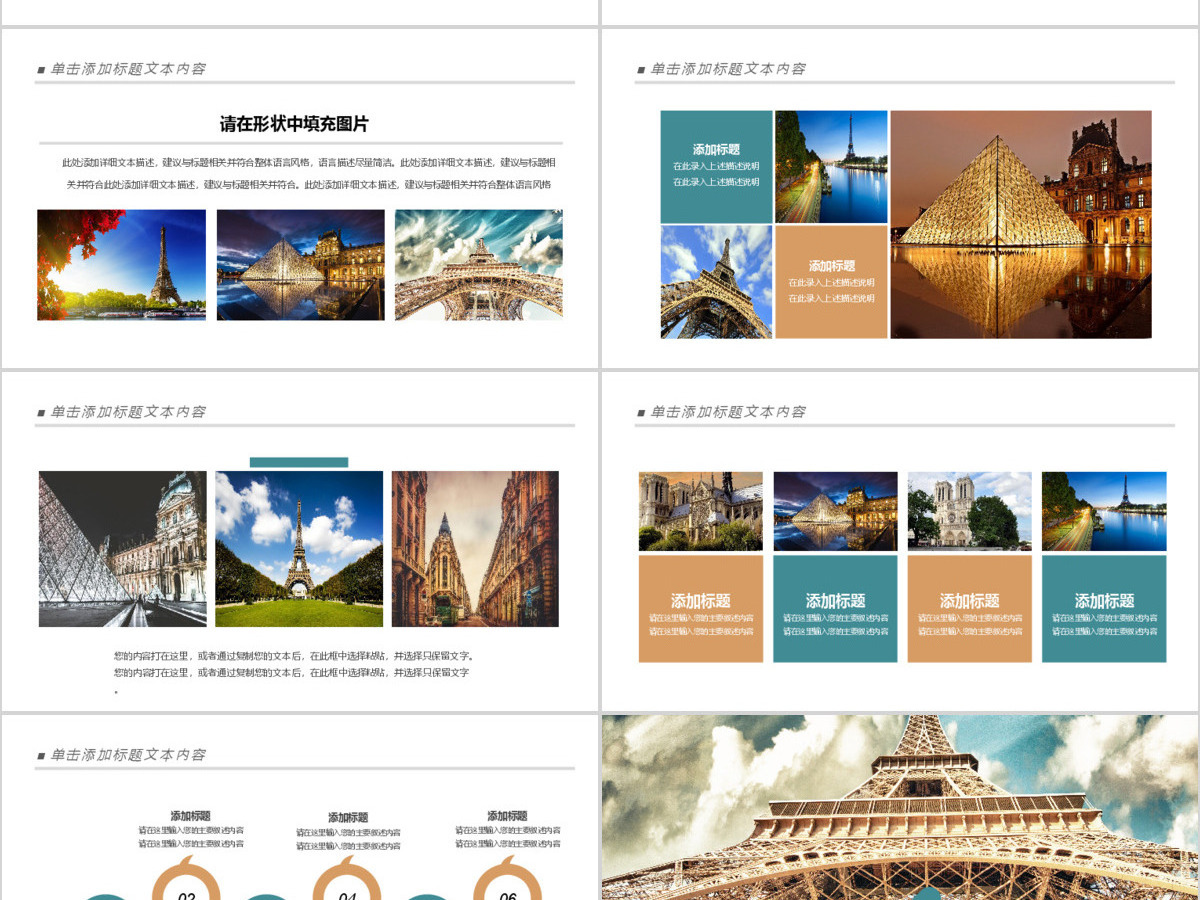Select the Louvre pyramid photo under the "请在形状中填充图片" heading

300,265
